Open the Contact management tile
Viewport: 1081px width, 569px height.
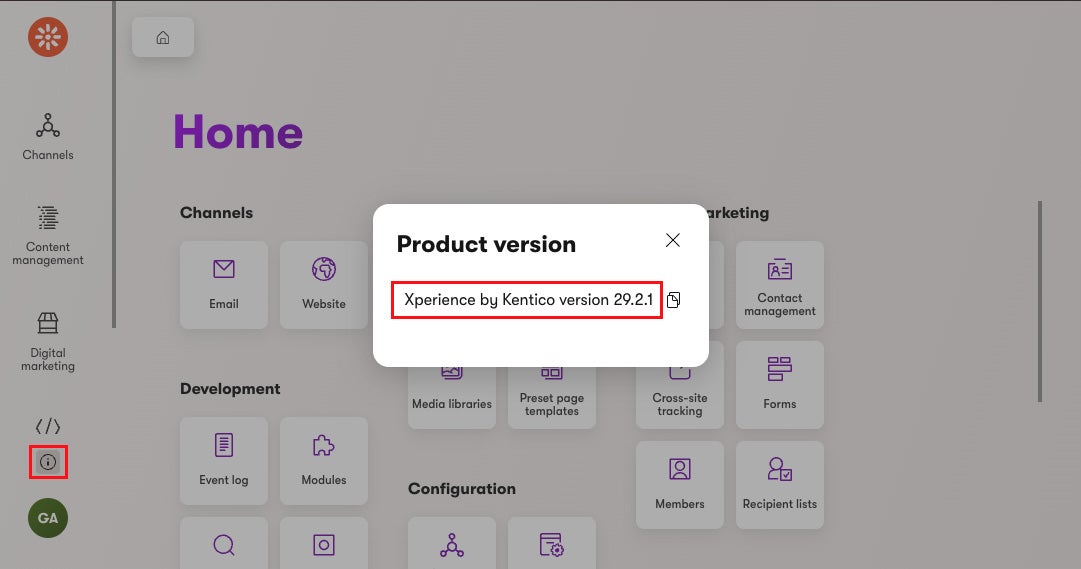tap(780, 284)
